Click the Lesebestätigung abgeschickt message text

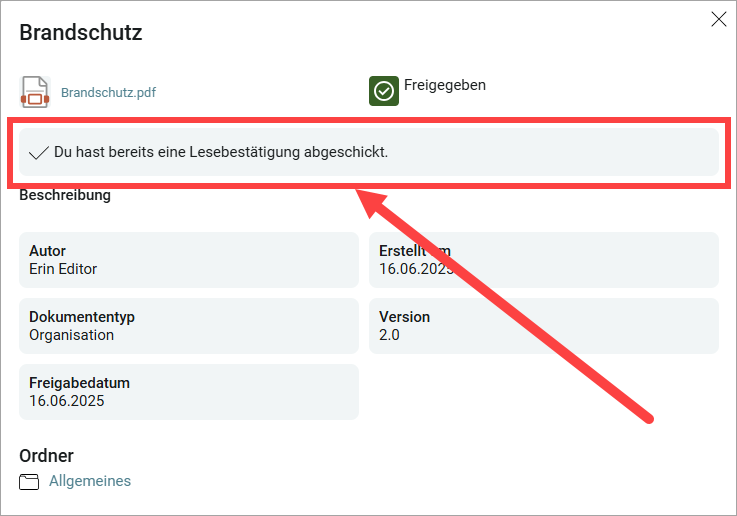(x=221, y=152)
